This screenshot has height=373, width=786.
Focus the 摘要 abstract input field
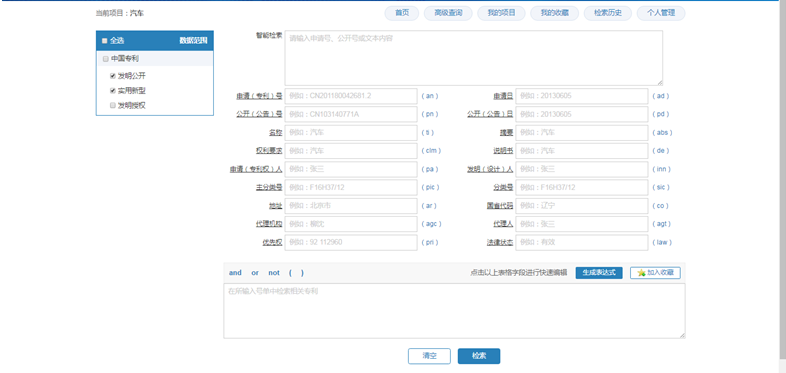[x=581, y=133]
